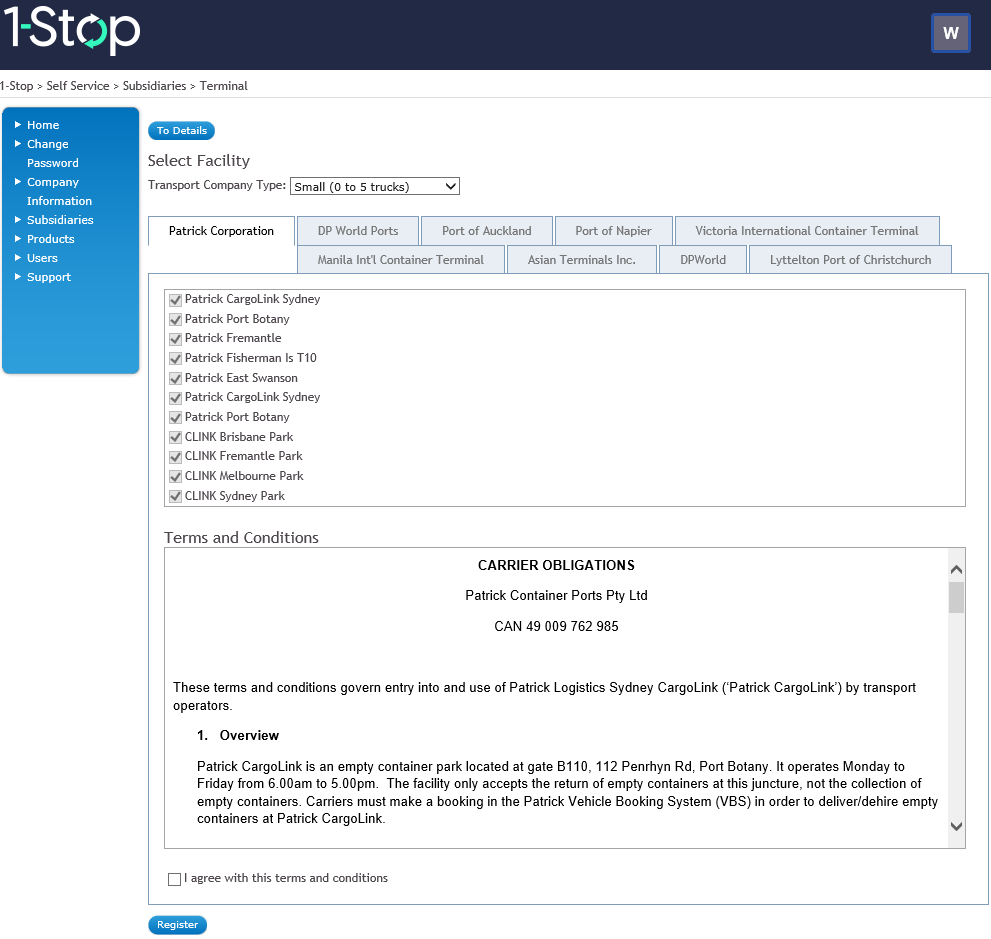Click the CARRIER OBLIGATIONS title
The image size is (991, 939).
point(556,565)
